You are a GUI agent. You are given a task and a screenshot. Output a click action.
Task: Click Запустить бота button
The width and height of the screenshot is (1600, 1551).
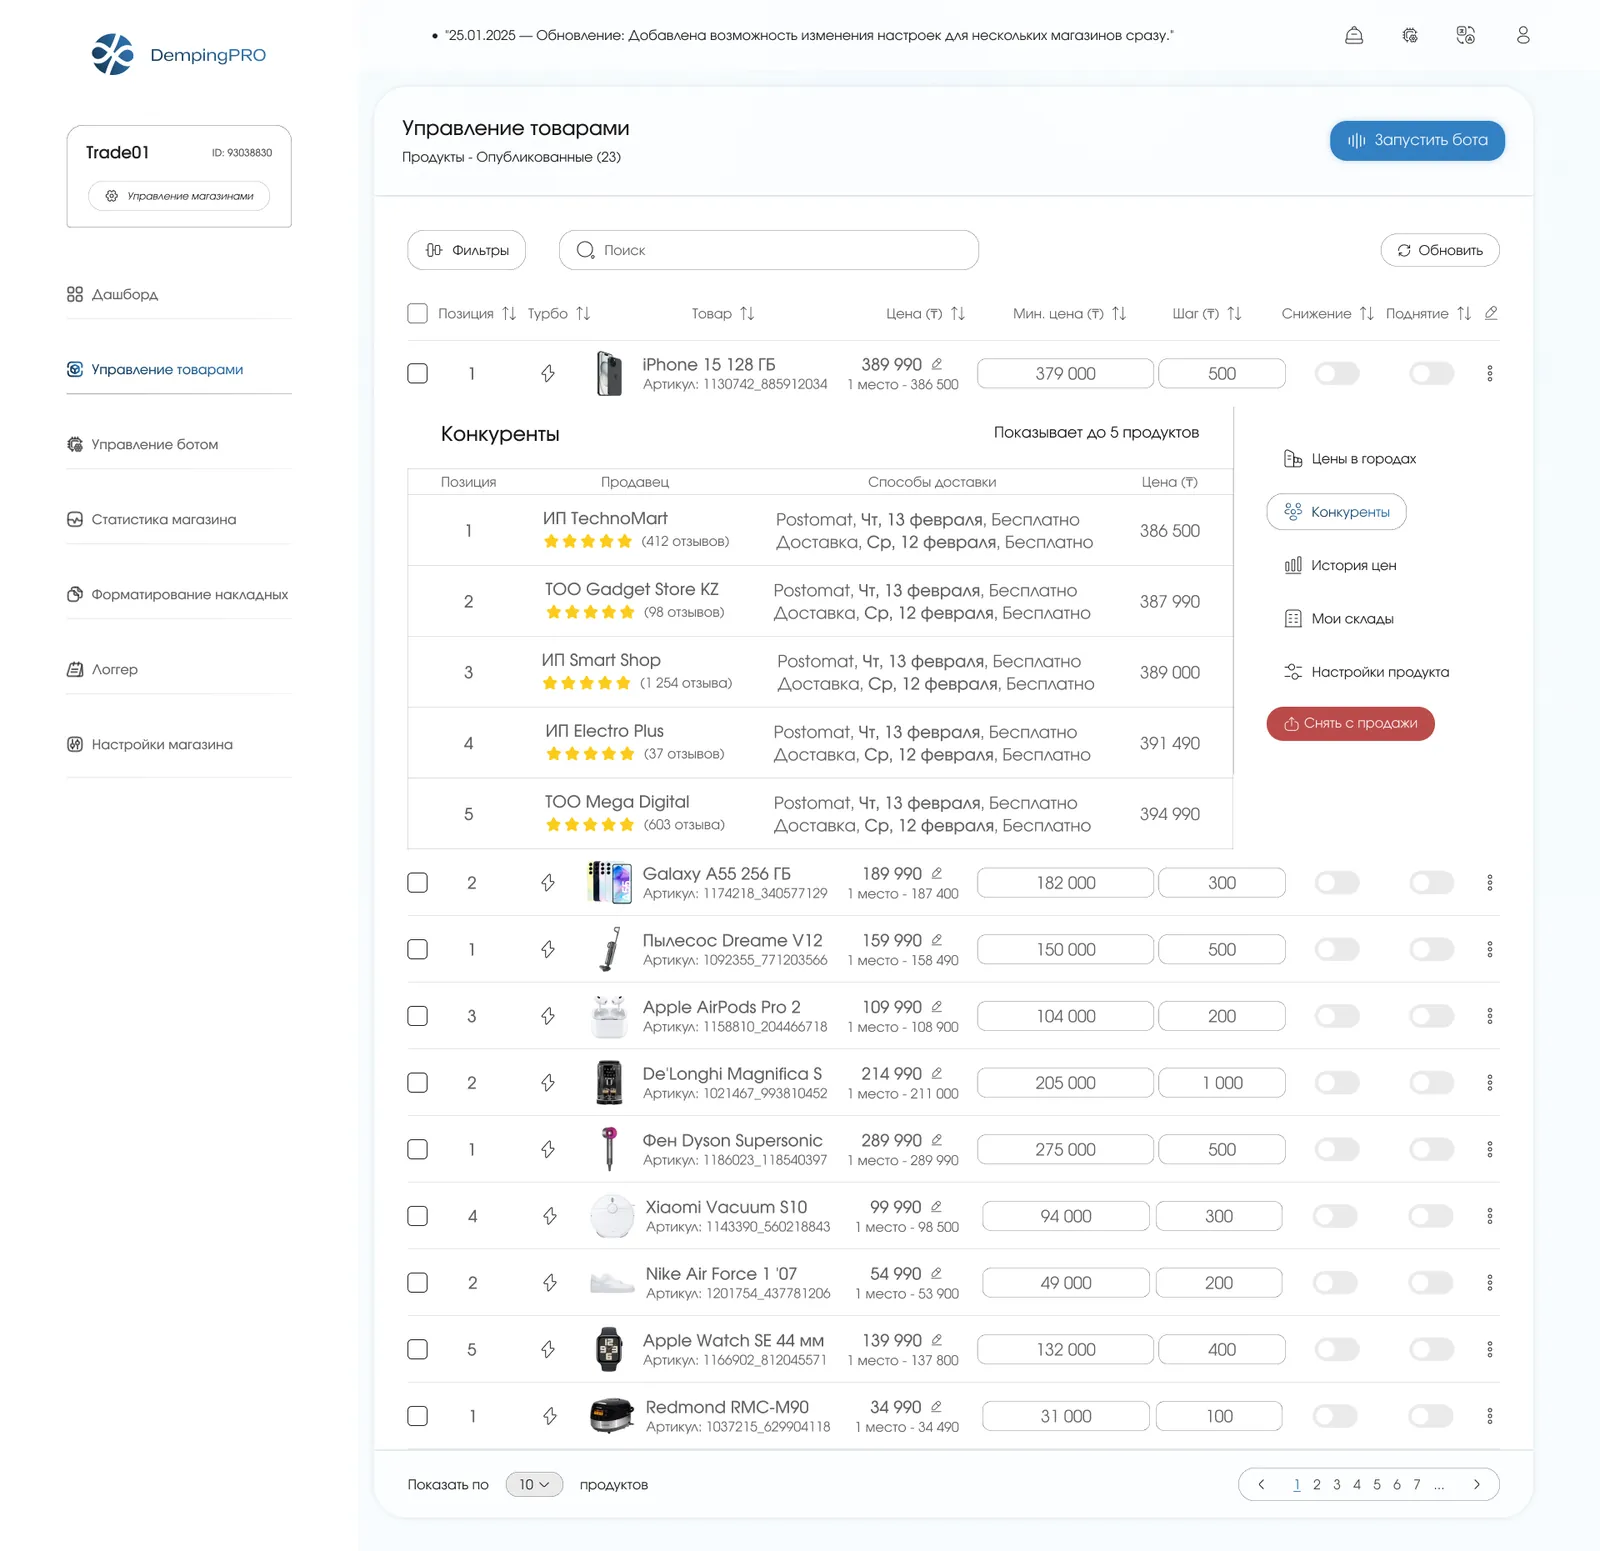click(x=1417, y=141)
